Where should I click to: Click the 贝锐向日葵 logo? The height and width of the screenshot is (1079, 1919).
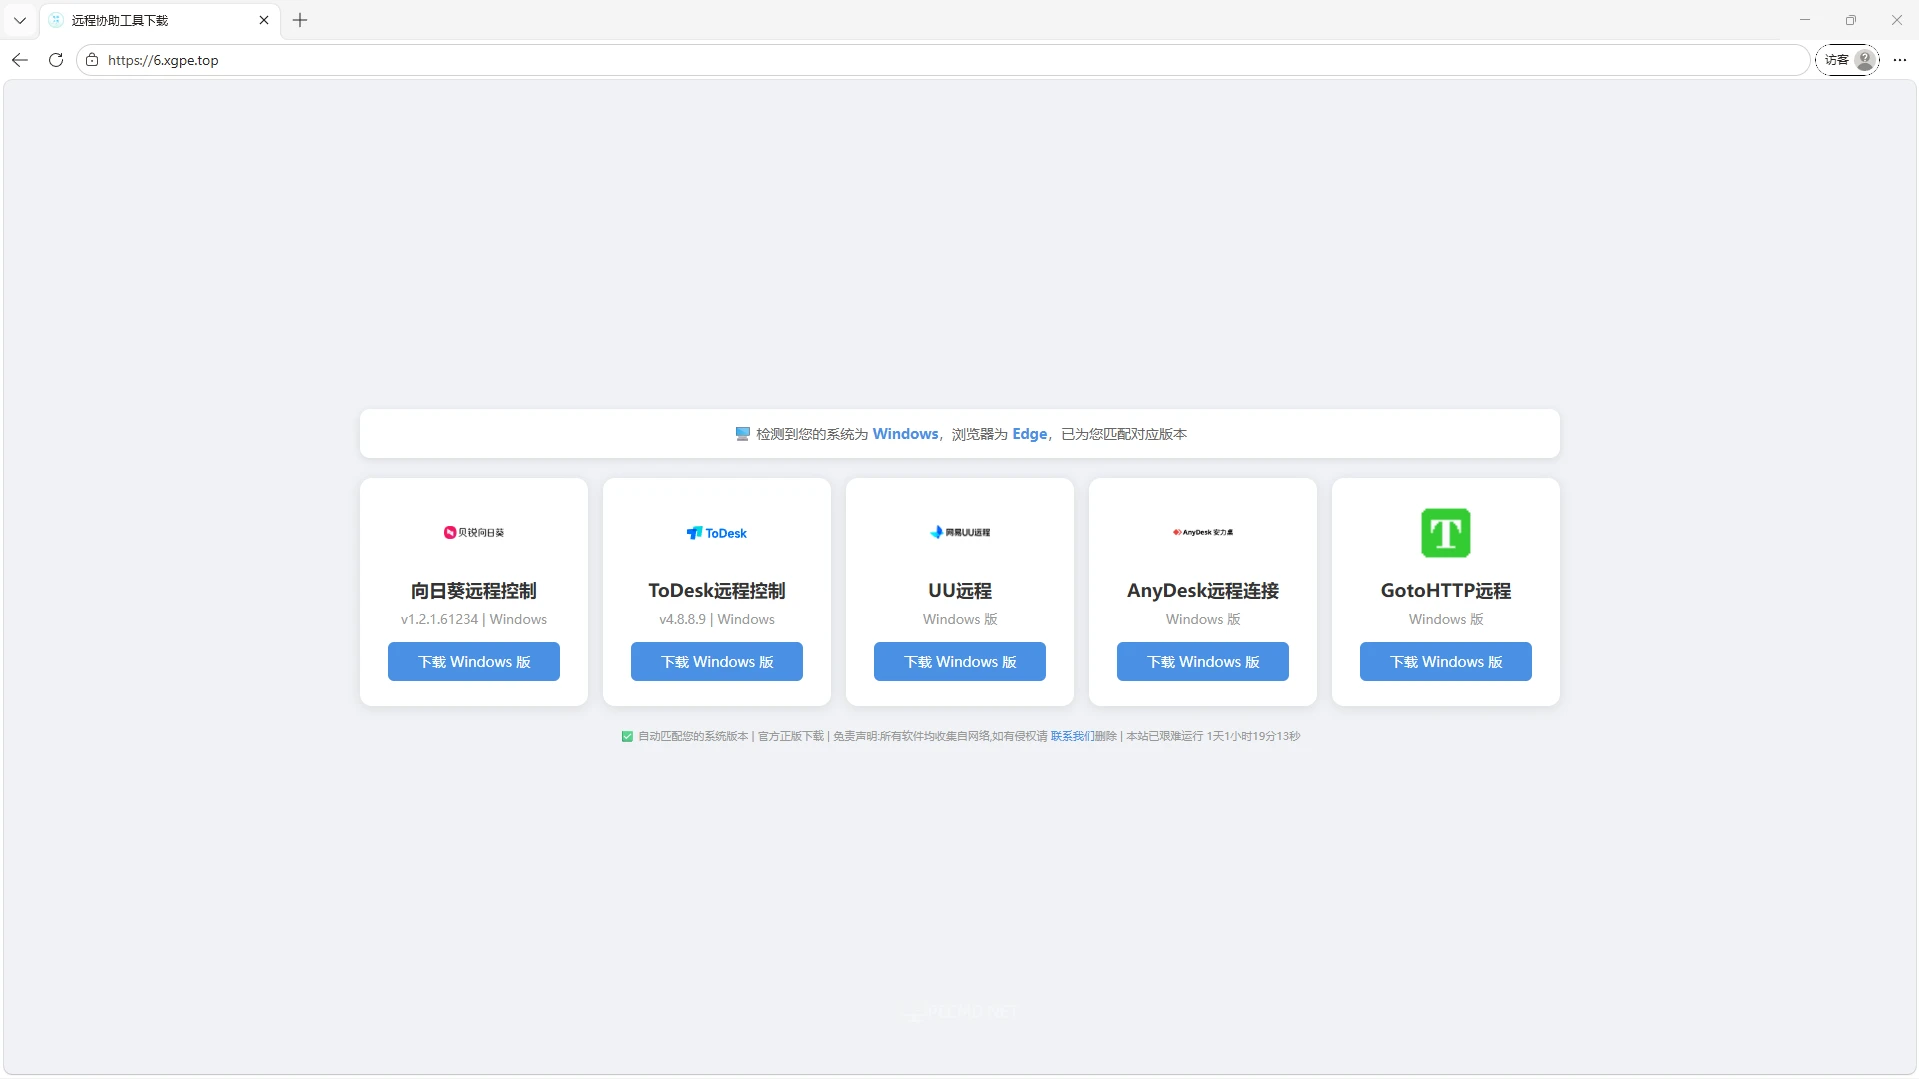click(474, 532)
